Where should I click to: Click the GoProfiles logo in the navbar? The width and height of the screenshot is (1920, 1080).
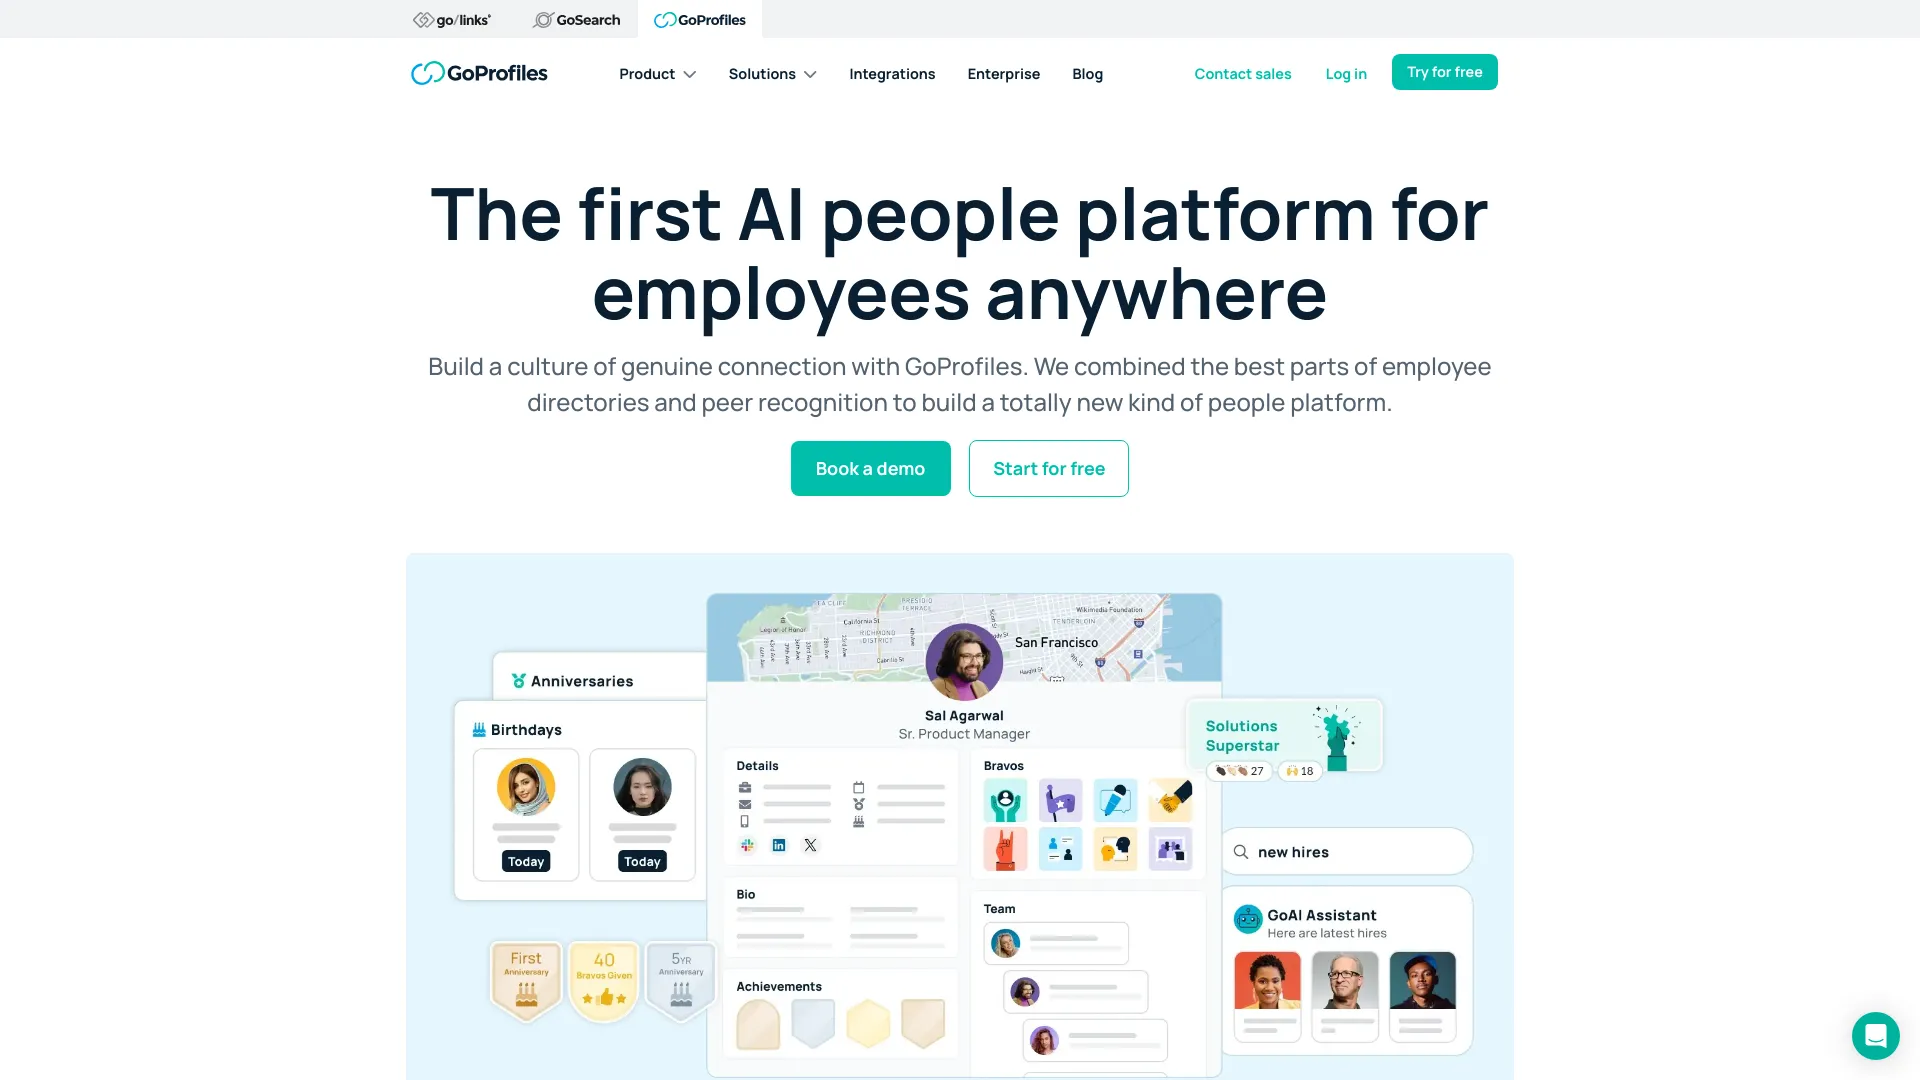click(479, 73)
